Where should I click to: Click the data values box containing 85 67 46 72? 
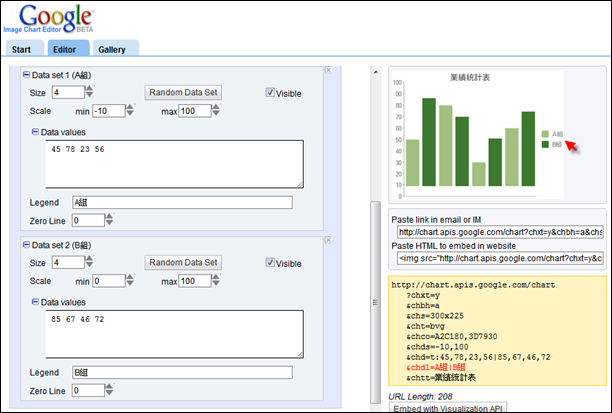coord(174,334)
